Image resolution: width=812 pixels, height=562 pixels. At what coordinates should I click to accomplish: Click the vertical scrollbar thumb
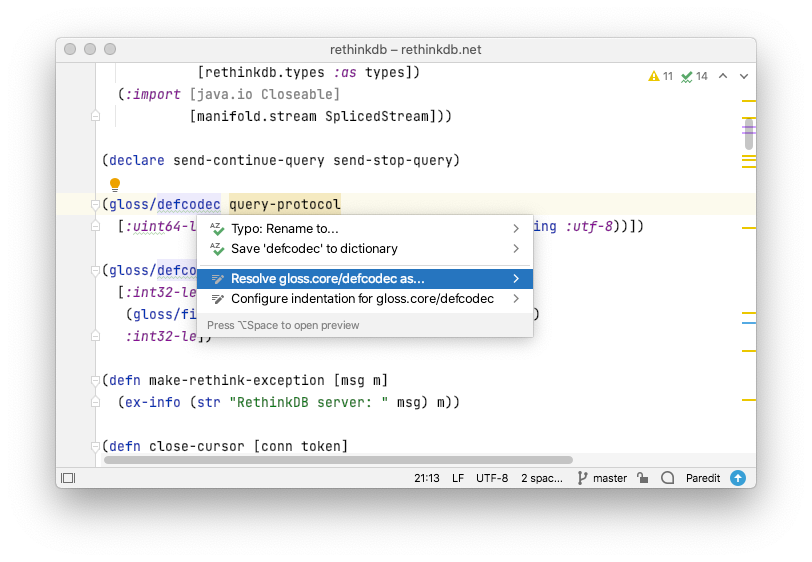click(x=749, y=134)
